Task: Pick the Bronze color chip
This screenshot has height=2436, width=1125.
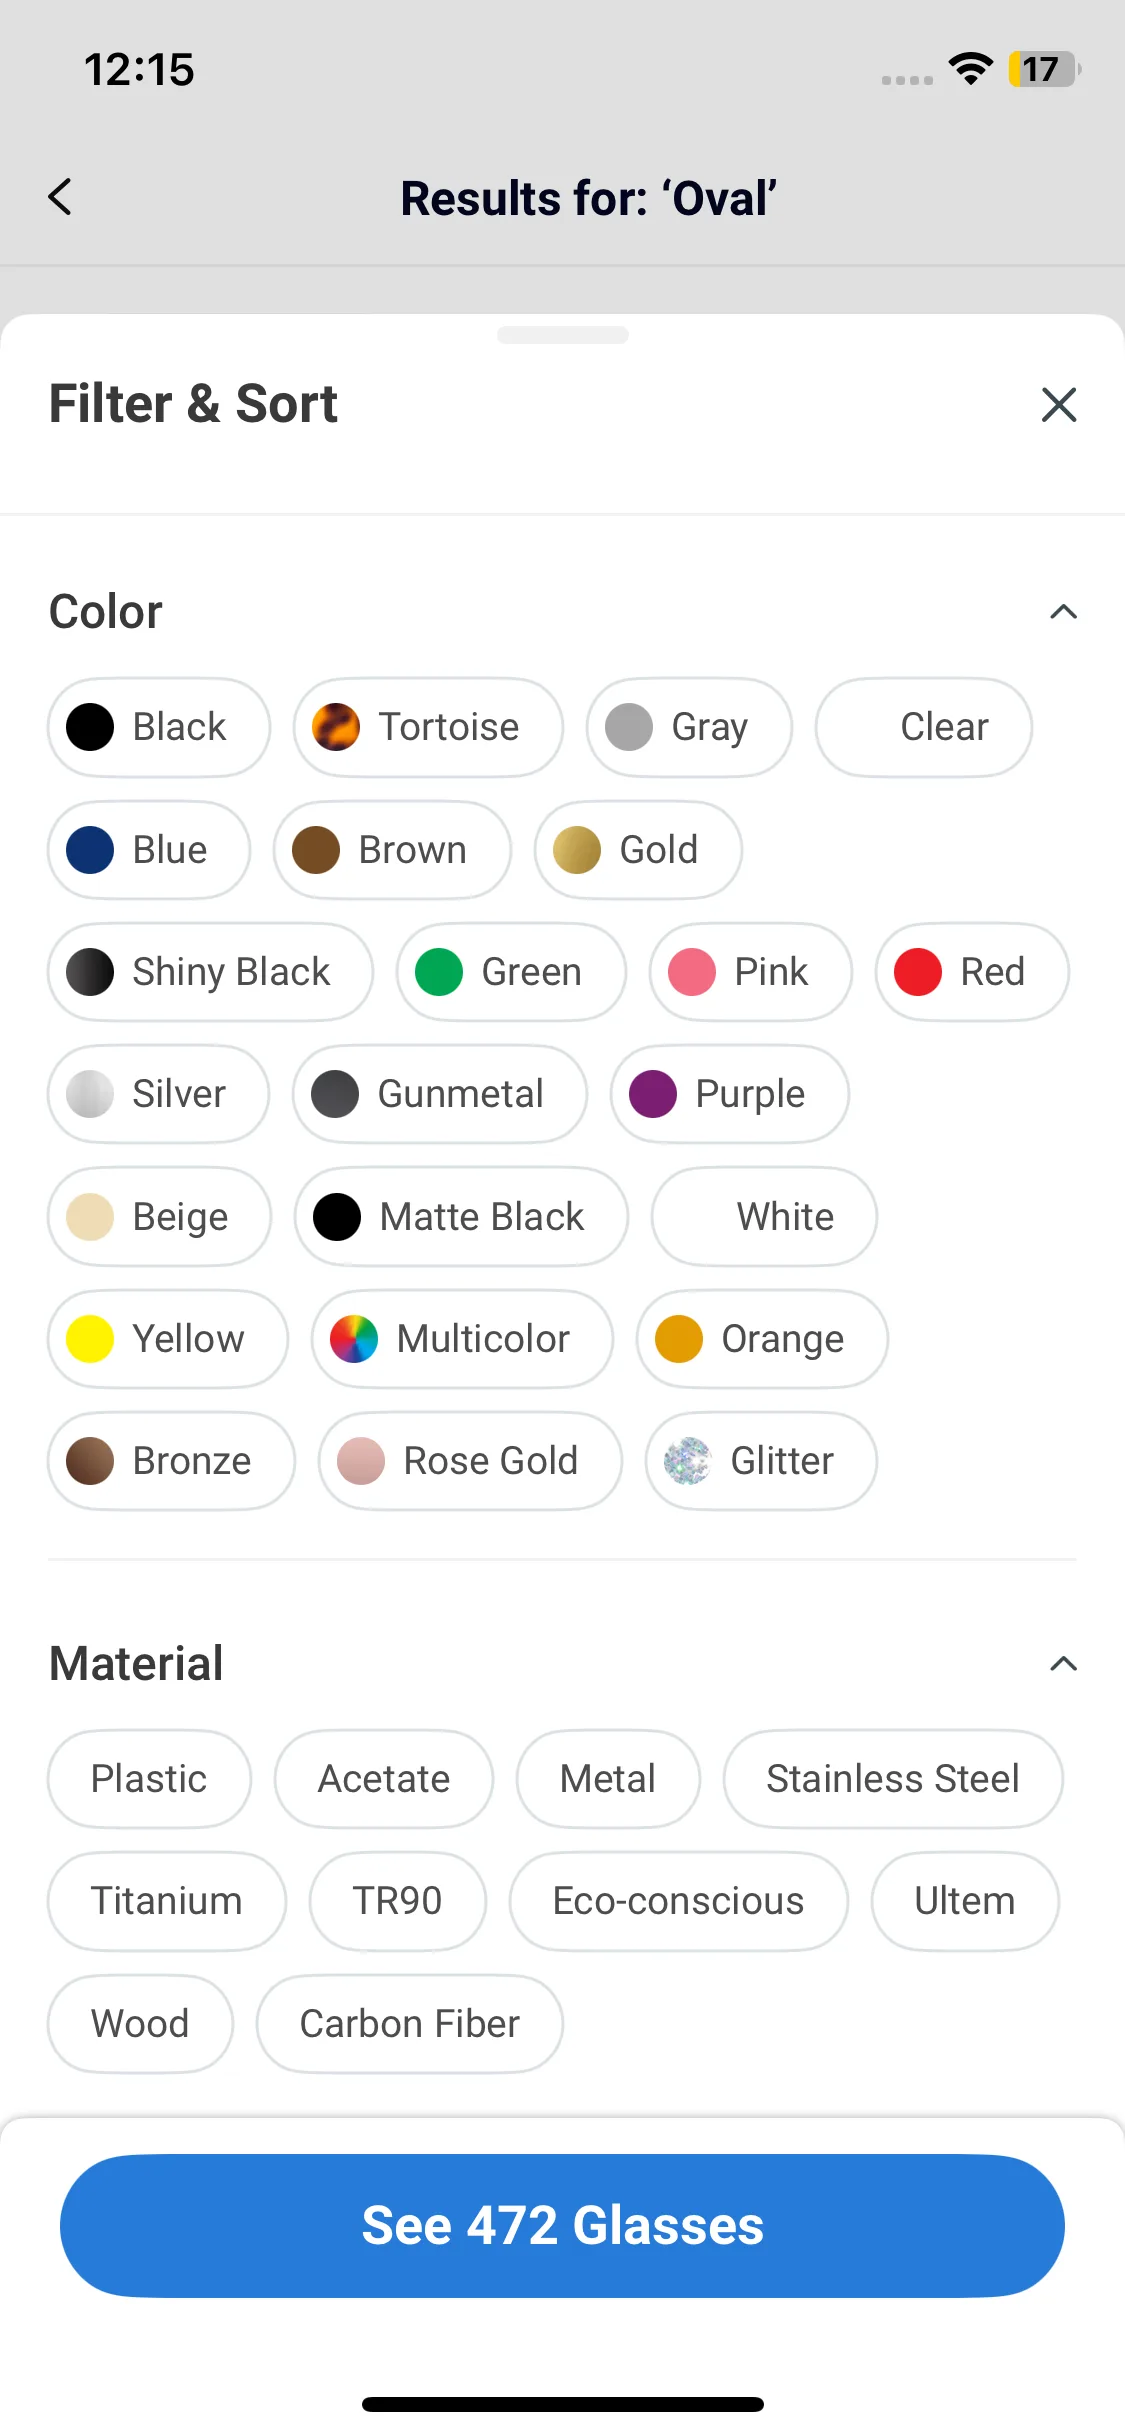Action: (x=171, y=1461)
